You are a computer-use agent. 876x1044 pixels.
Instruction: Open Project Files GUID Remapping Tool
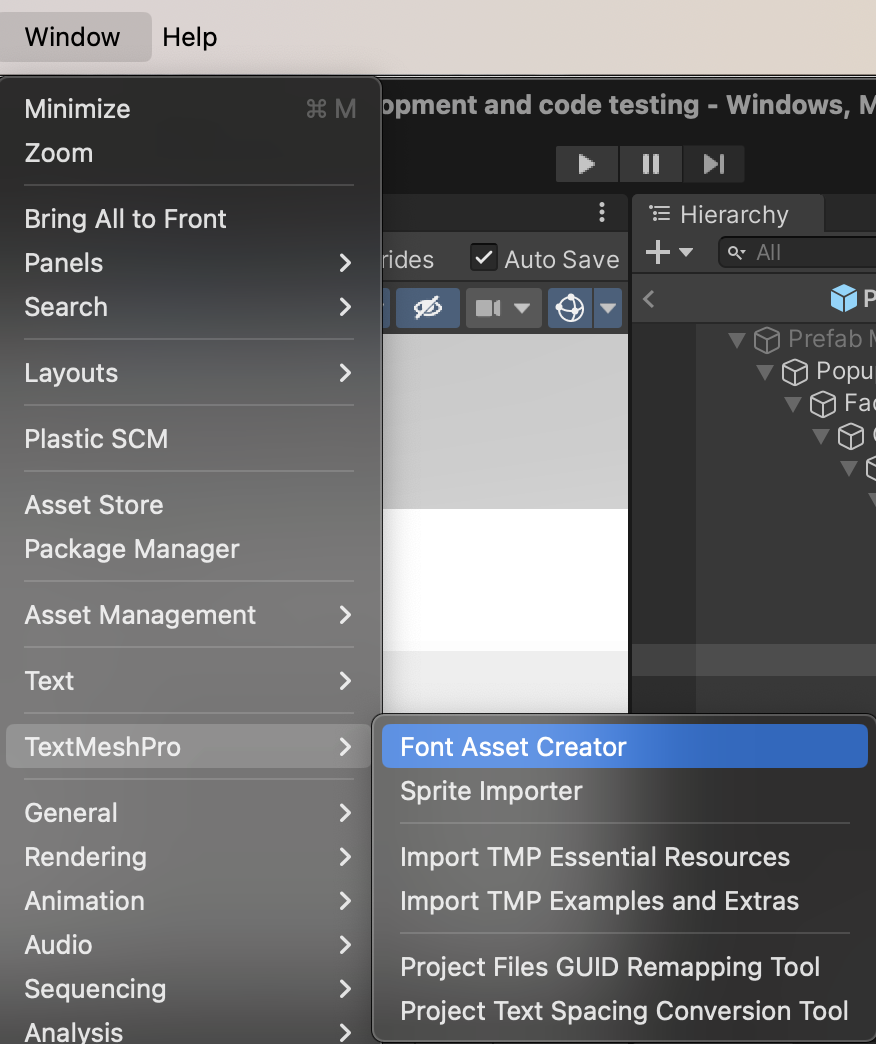[x=624, y=967]
